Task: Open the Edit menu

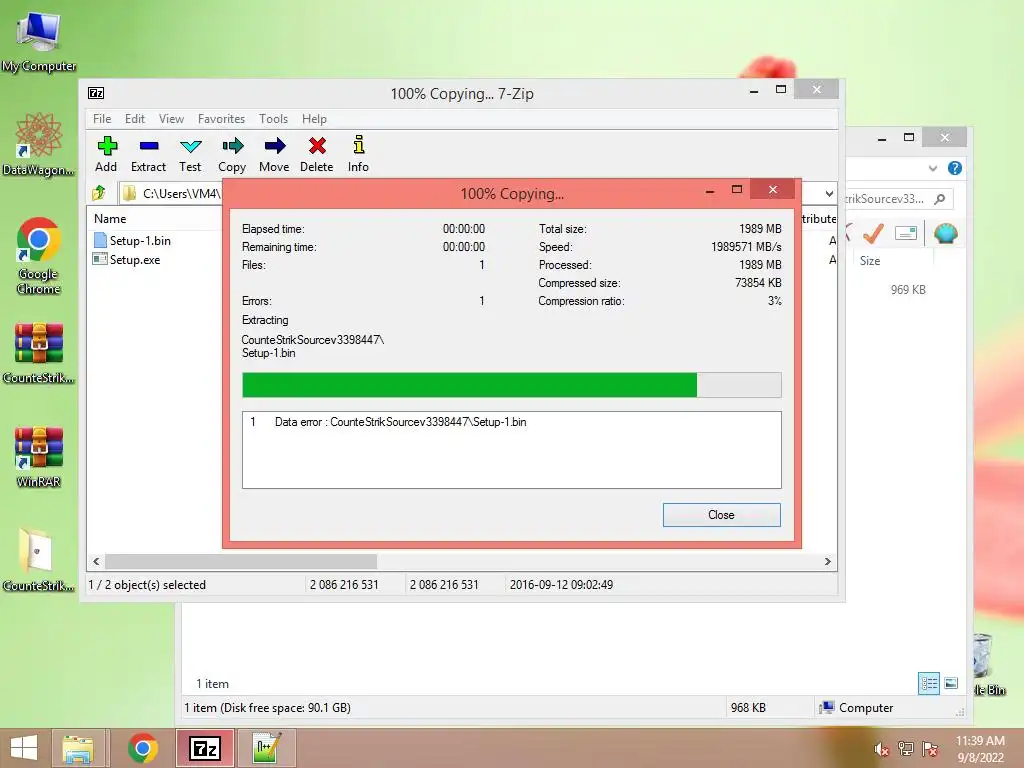Action: 135,119
